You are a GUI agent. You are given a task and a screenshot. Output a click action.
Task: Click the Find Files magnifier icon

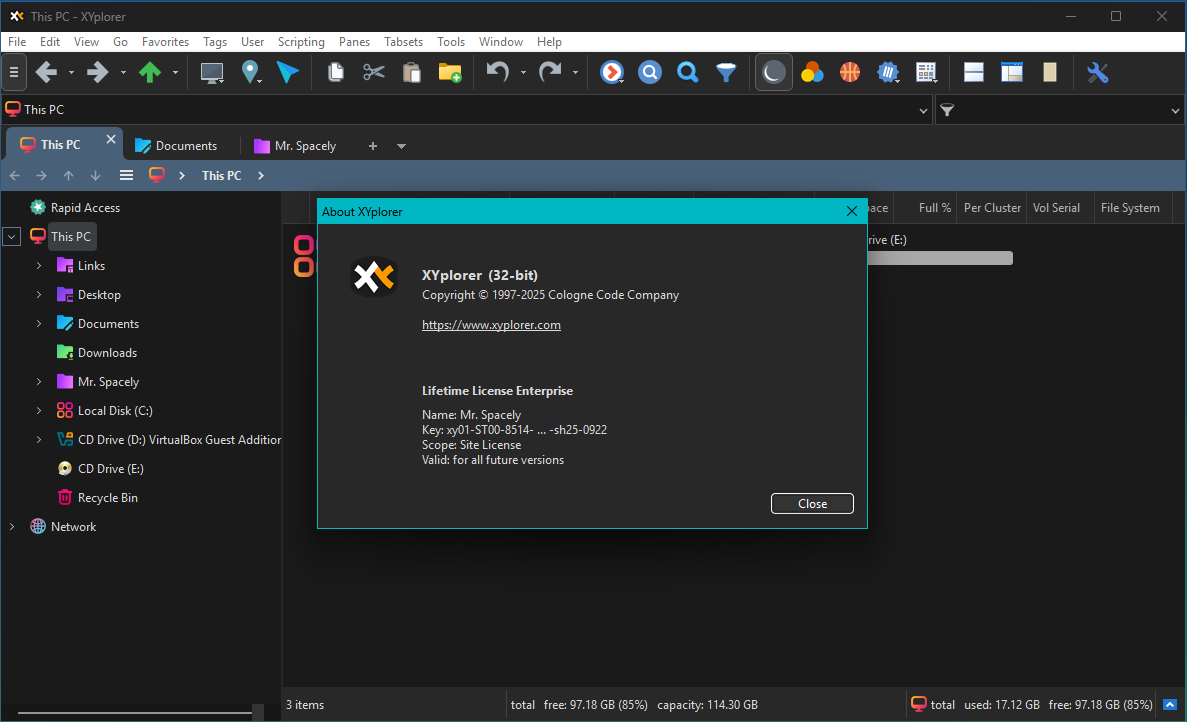687,73
